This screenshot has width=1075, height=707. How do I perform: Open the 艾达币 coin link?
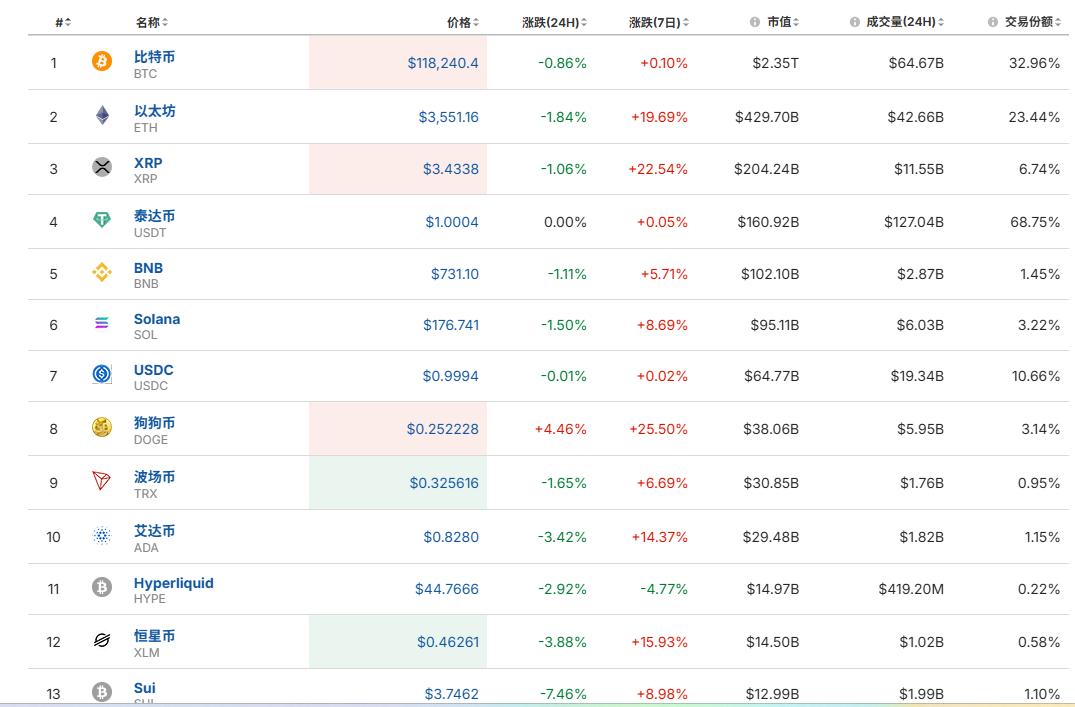click(154, 531)
